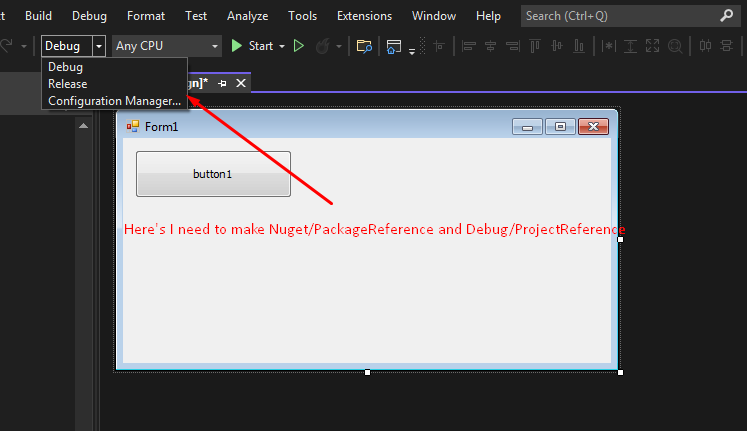
Task: Click the Form1 title text
Action: [162, 127]
